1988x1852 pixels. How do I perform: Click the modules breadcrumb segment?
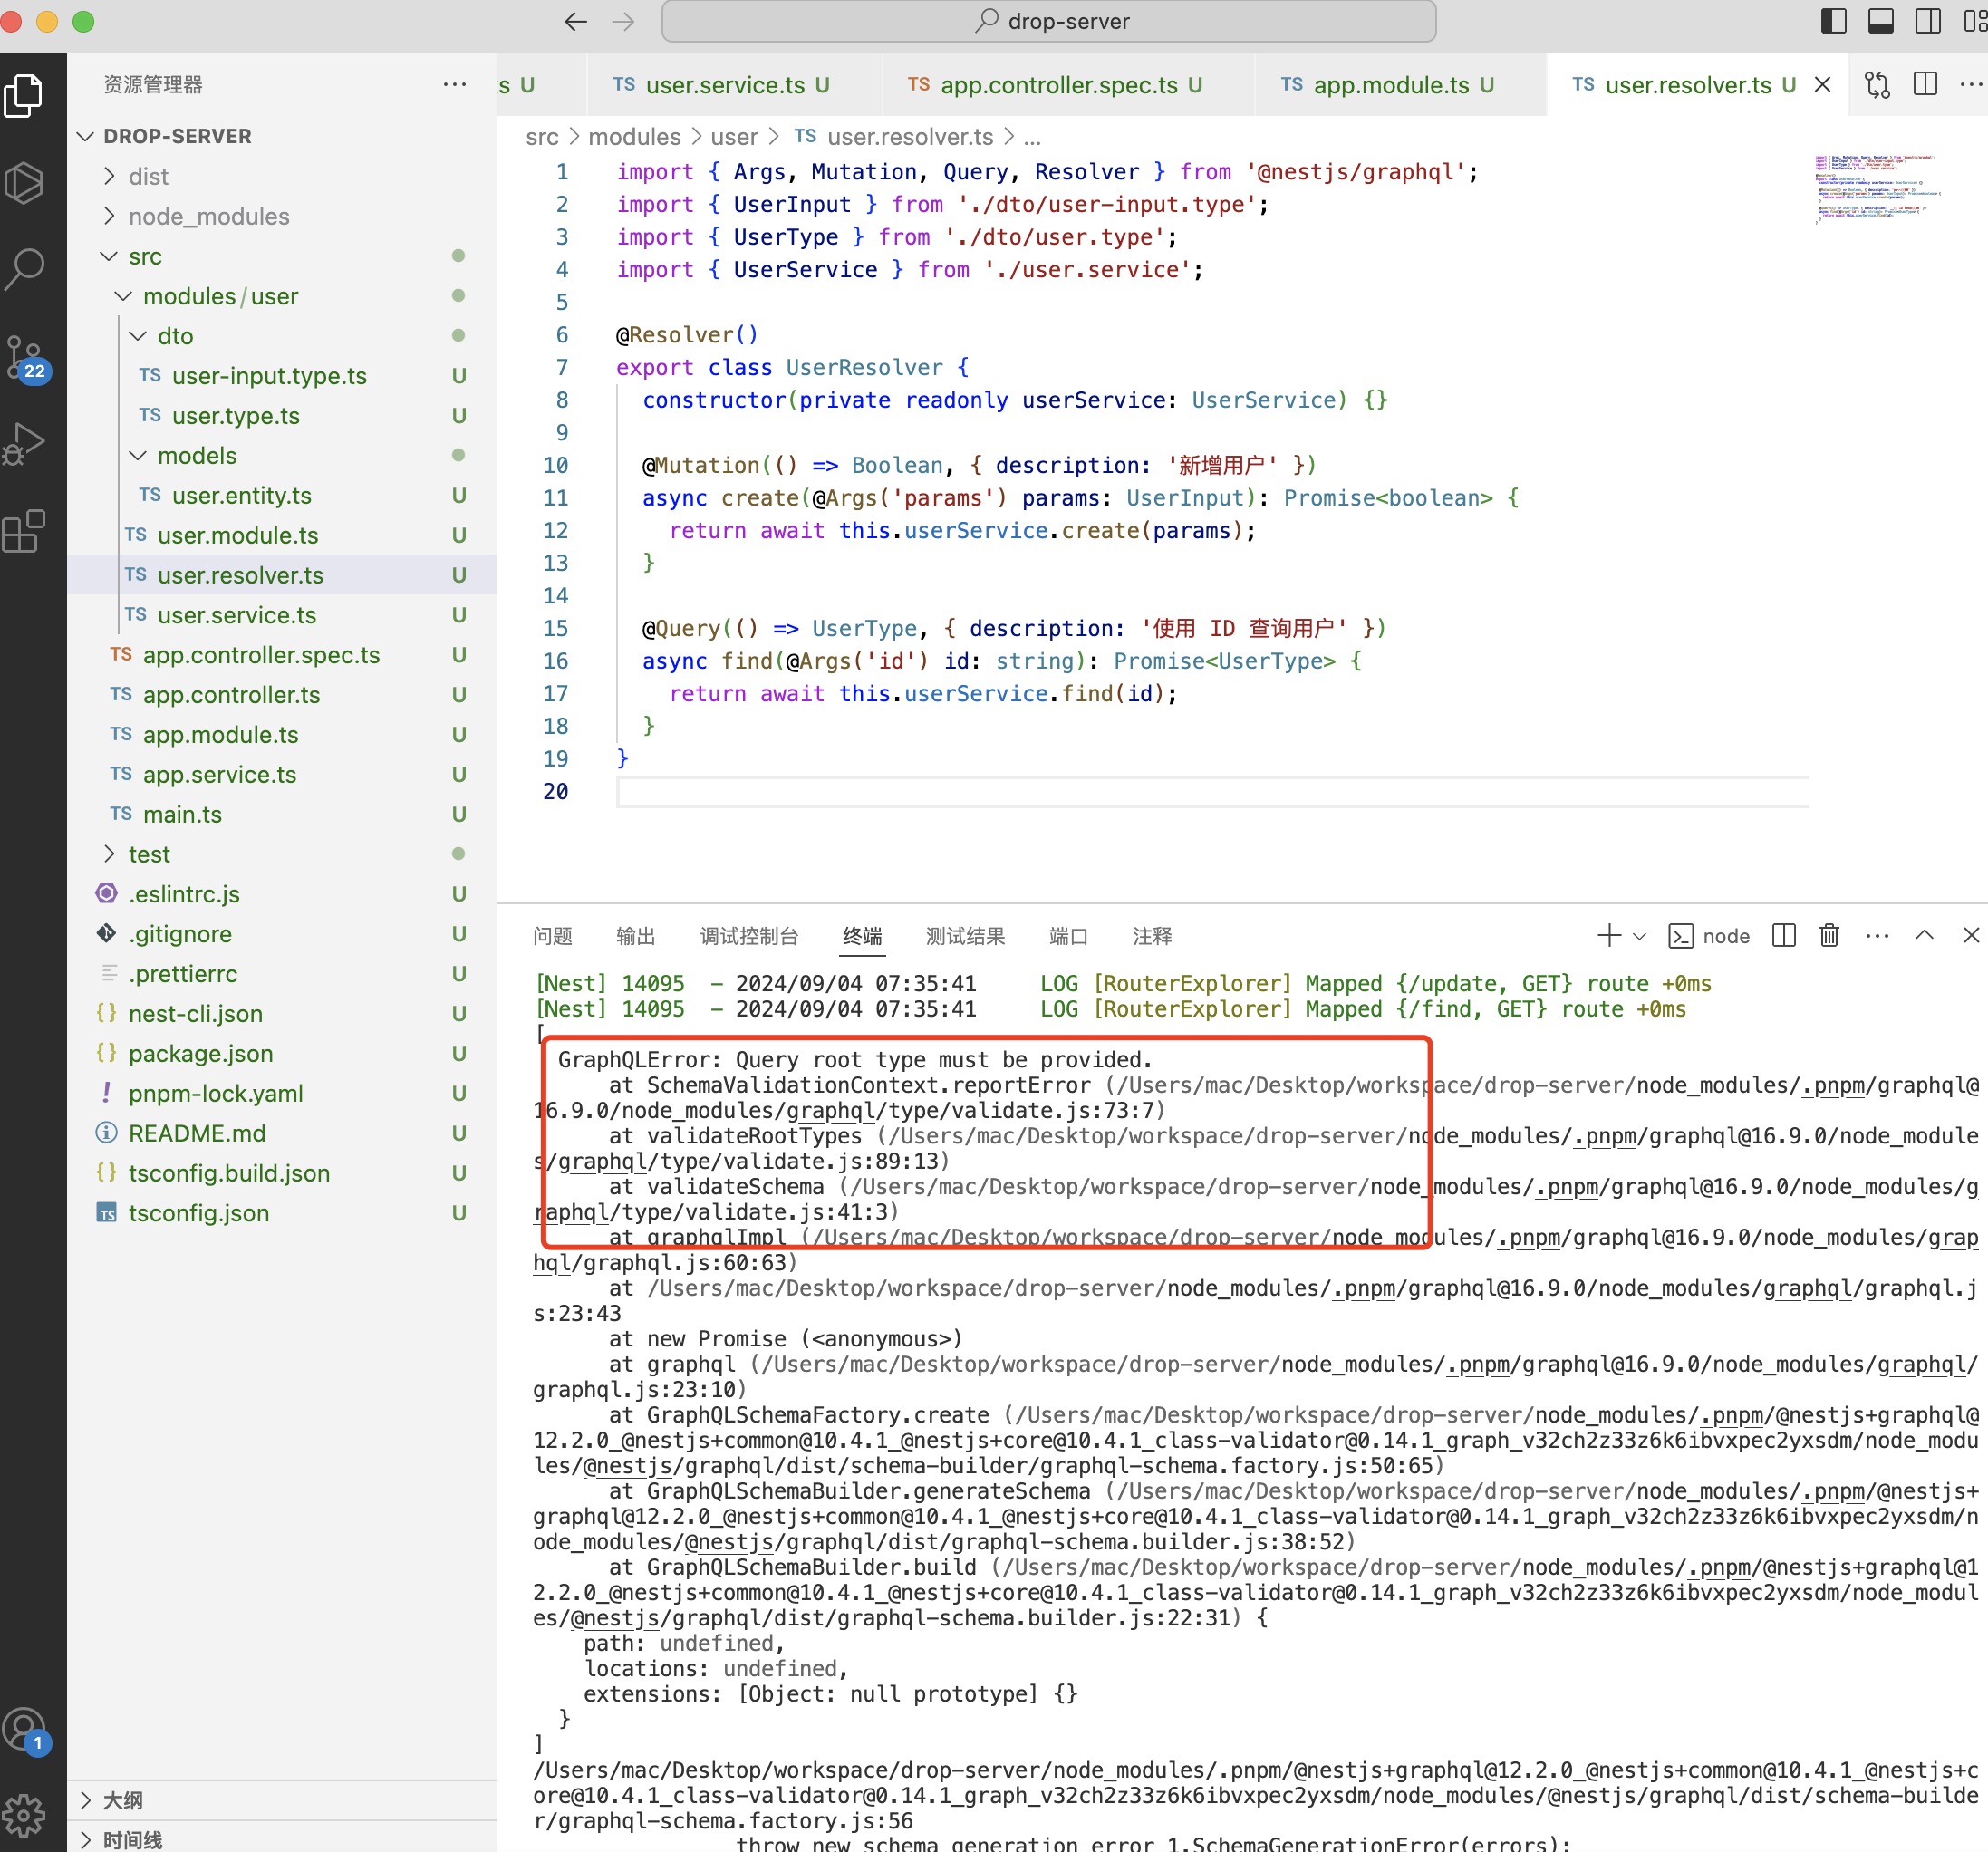[634, 137]
